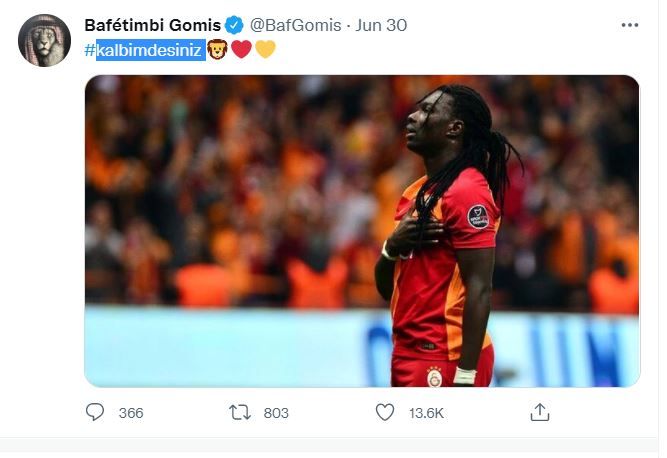Like the tweet with heart icon
This screenshot has width=667, height=458.
[385, 412]
